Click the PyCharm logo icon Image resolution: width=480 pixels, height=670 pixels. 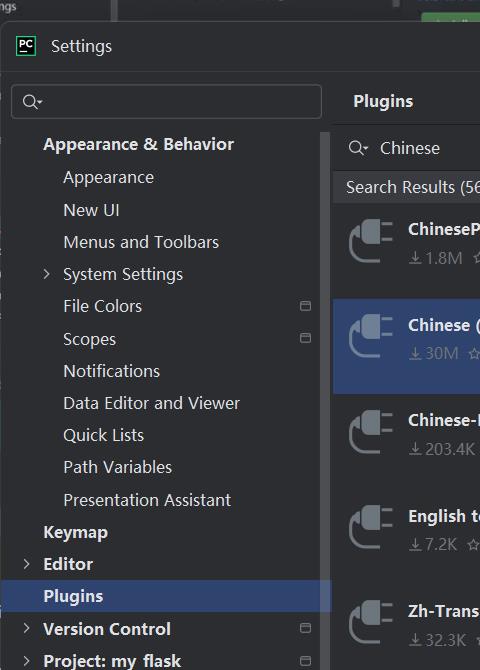pyautogui.click(x=26, y=46)
